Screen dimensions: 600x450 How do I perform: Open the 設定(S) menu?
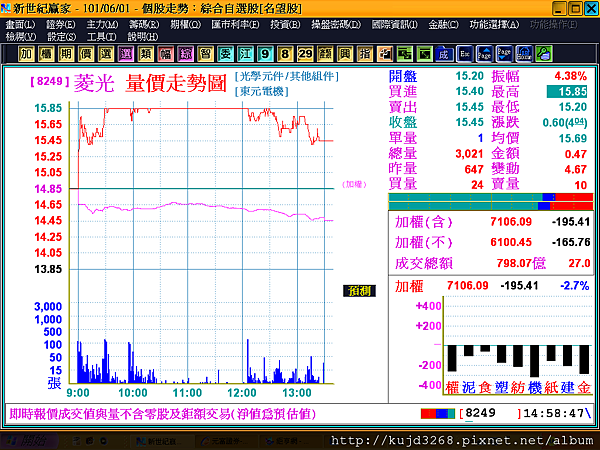click(62, 37)
